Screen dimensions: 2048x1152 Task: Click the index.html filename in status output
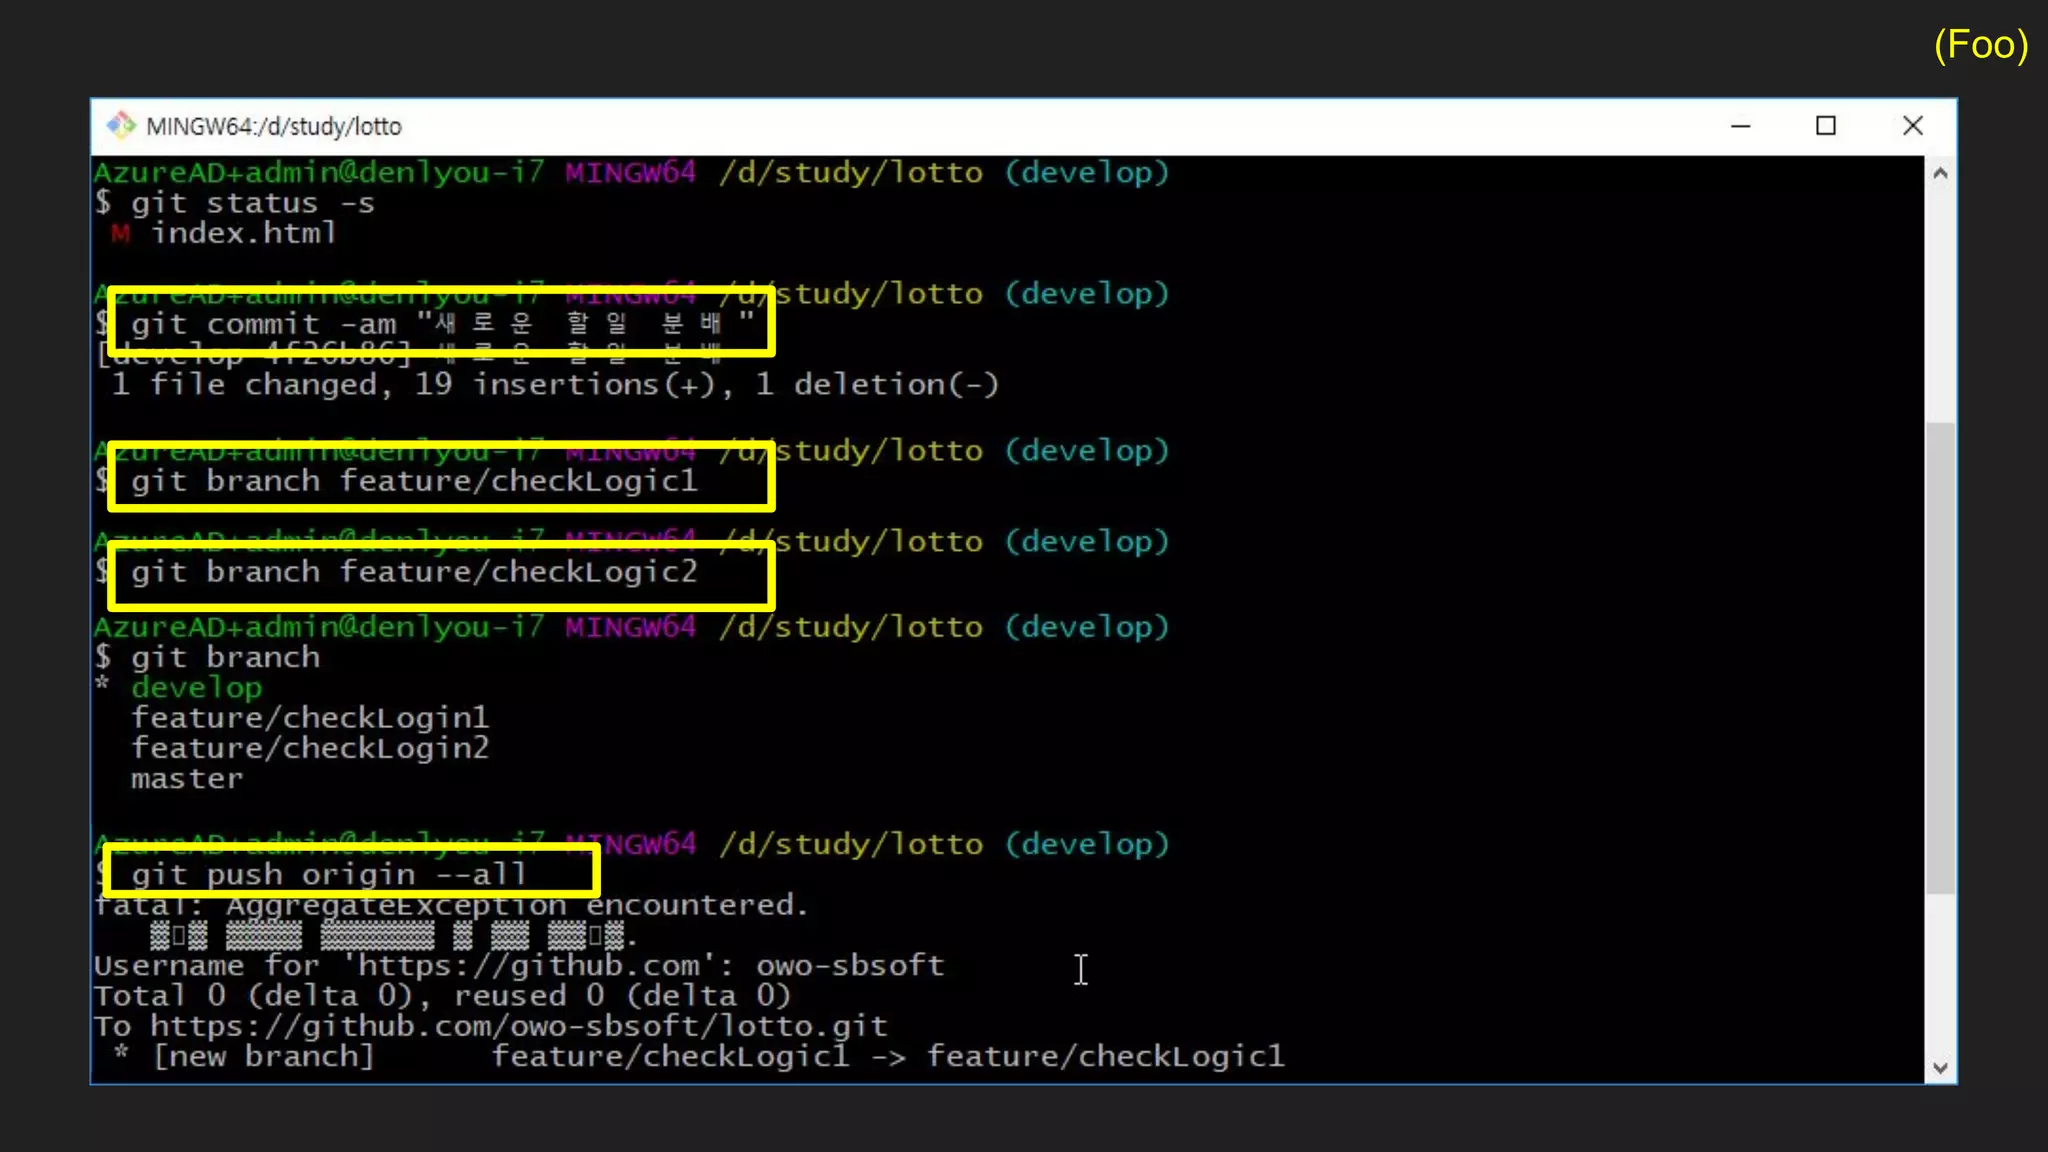(243, 234)
